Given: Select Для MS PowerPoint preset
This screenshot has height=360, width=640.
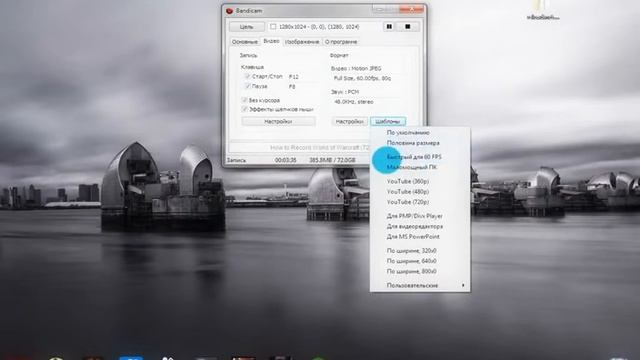Looking at the screenshot, I should [x=420, y=237].
